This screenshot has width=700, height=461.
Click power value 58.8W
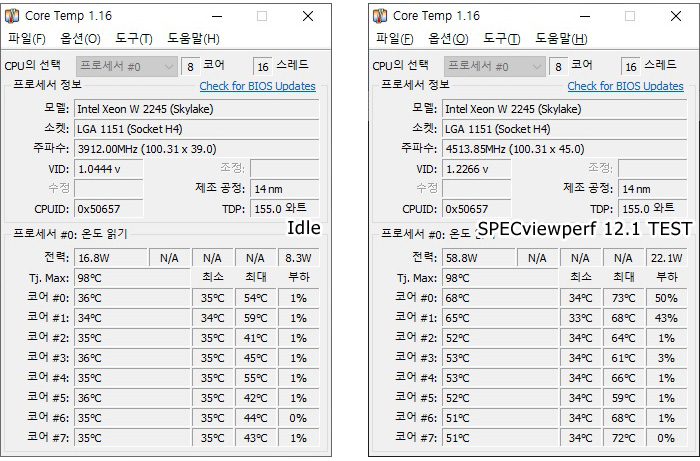tap(479, 258)
